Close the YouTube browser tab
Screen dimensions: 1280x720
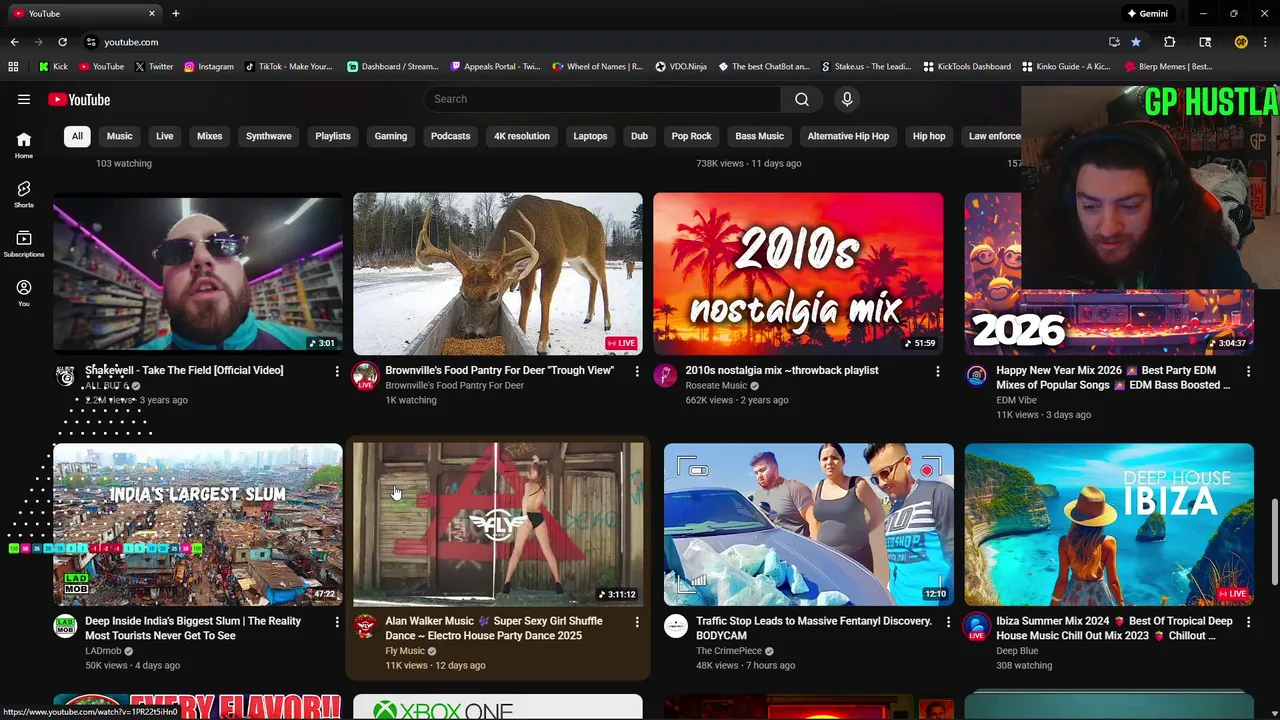click(x=152, y=13)
